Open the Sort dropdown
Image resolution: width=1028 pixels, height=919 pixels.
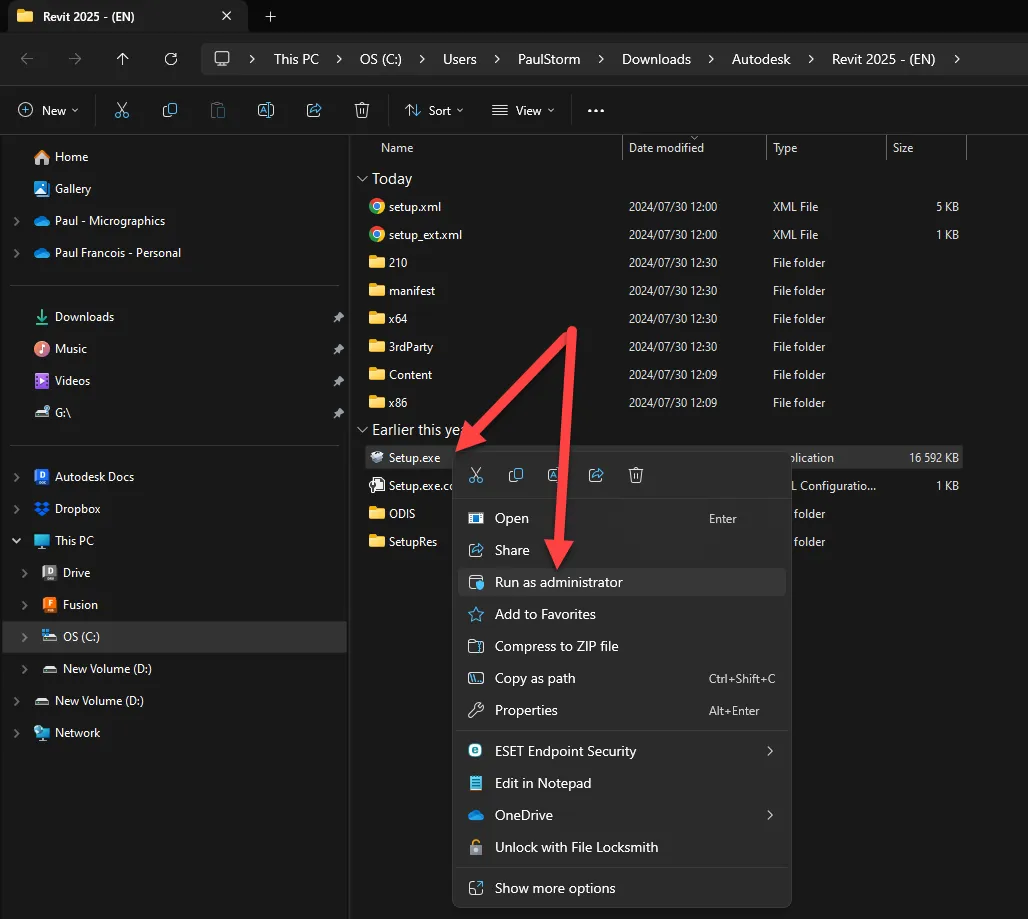pos(434,110)
